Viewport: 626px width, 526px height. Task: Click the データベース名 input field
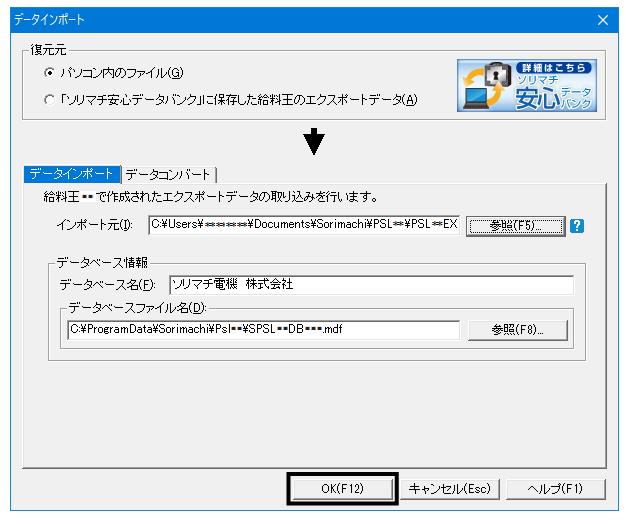coord(371,285)
